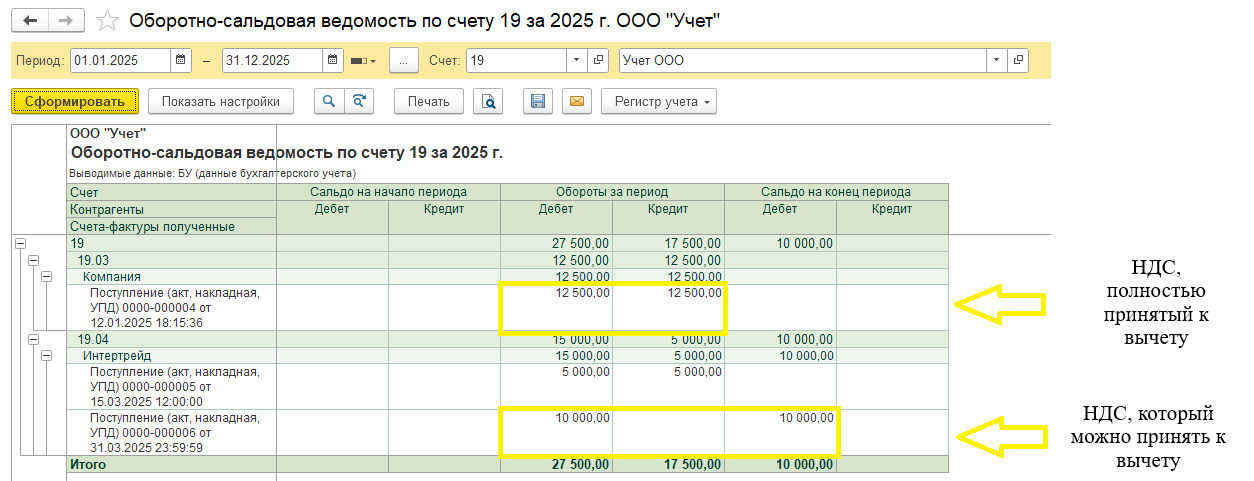1254x481 pixels.
Task: Collapse the account 19 tree group
Action: (x=21, y=243)
